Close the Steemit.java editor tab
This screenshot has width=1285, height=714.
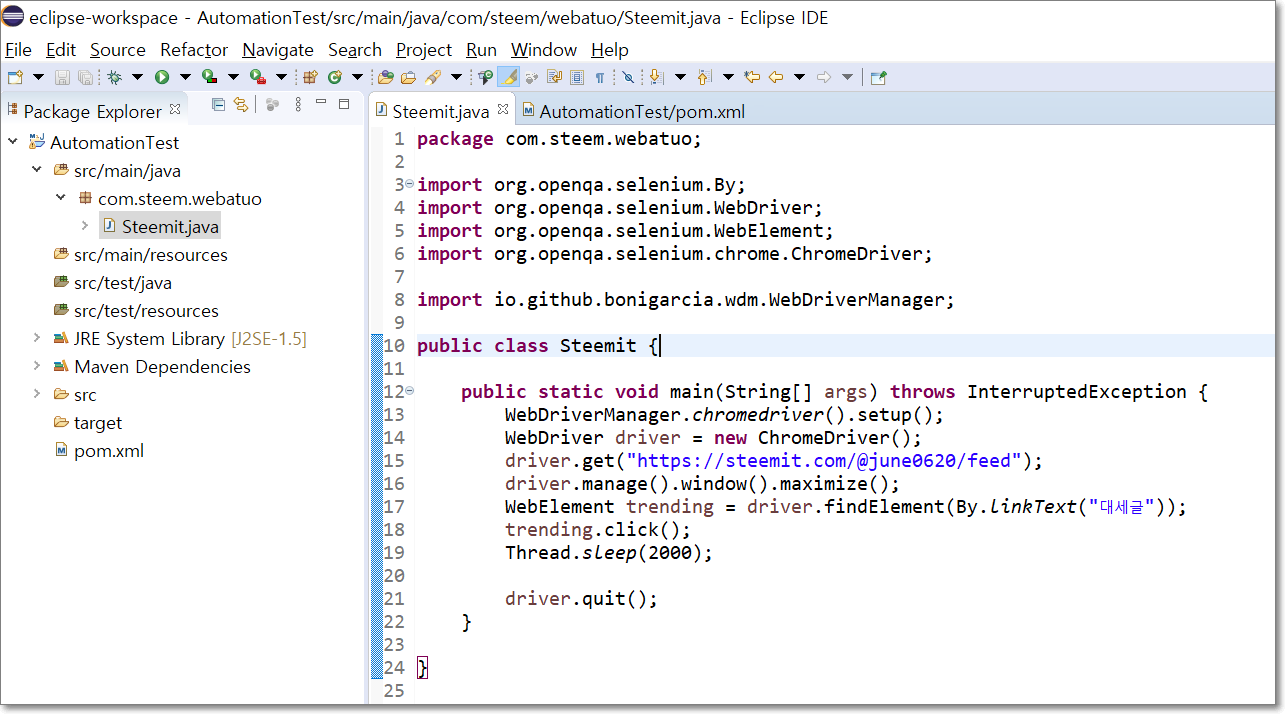point(503,109)
